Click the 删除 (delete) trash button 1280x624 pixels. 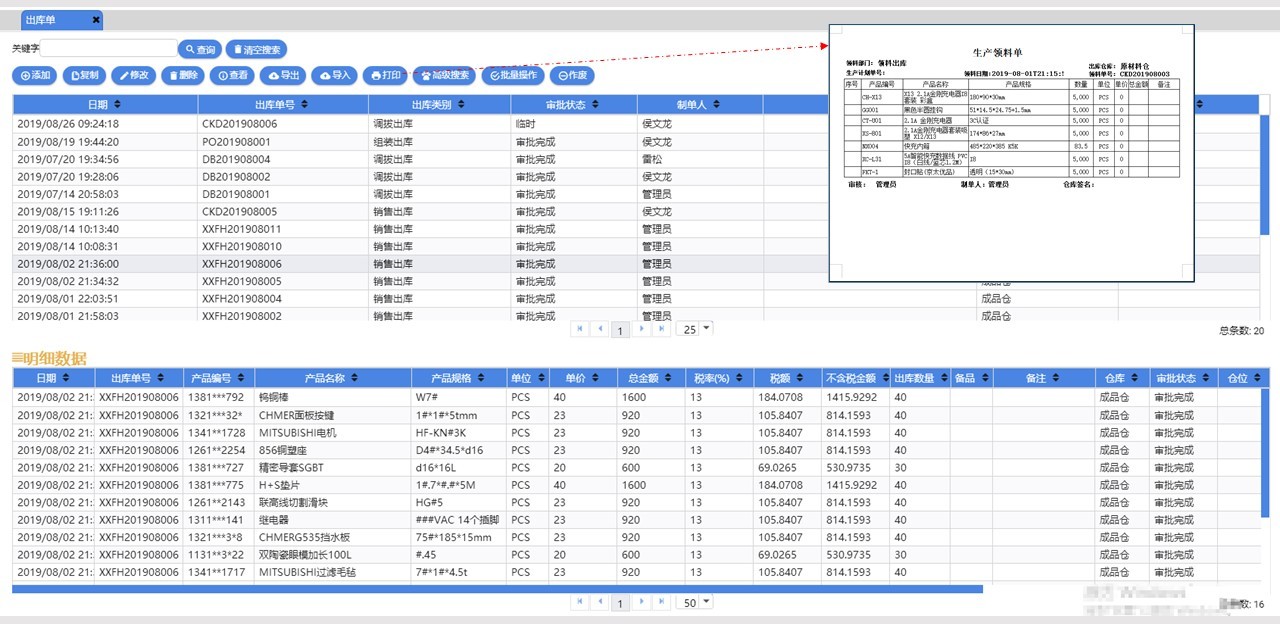[x=182, y=75]
